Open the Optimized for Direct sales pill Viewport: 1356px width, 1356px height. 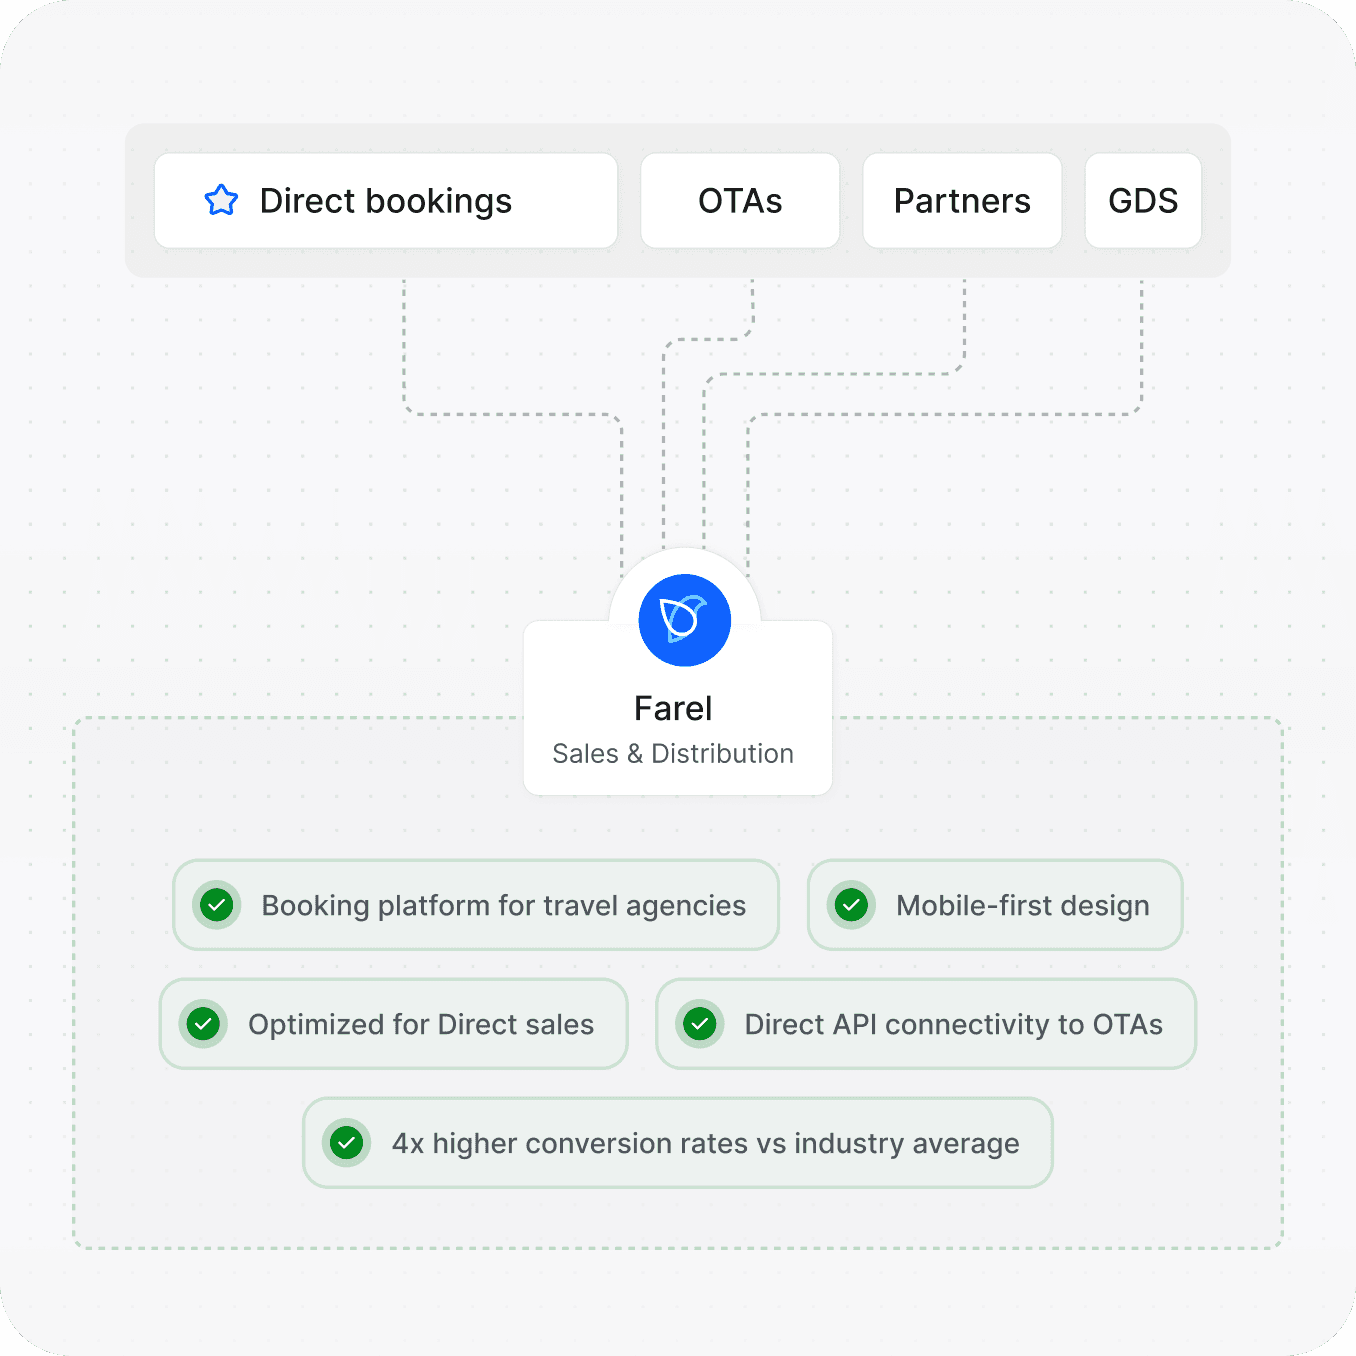tap(394, 1024)
